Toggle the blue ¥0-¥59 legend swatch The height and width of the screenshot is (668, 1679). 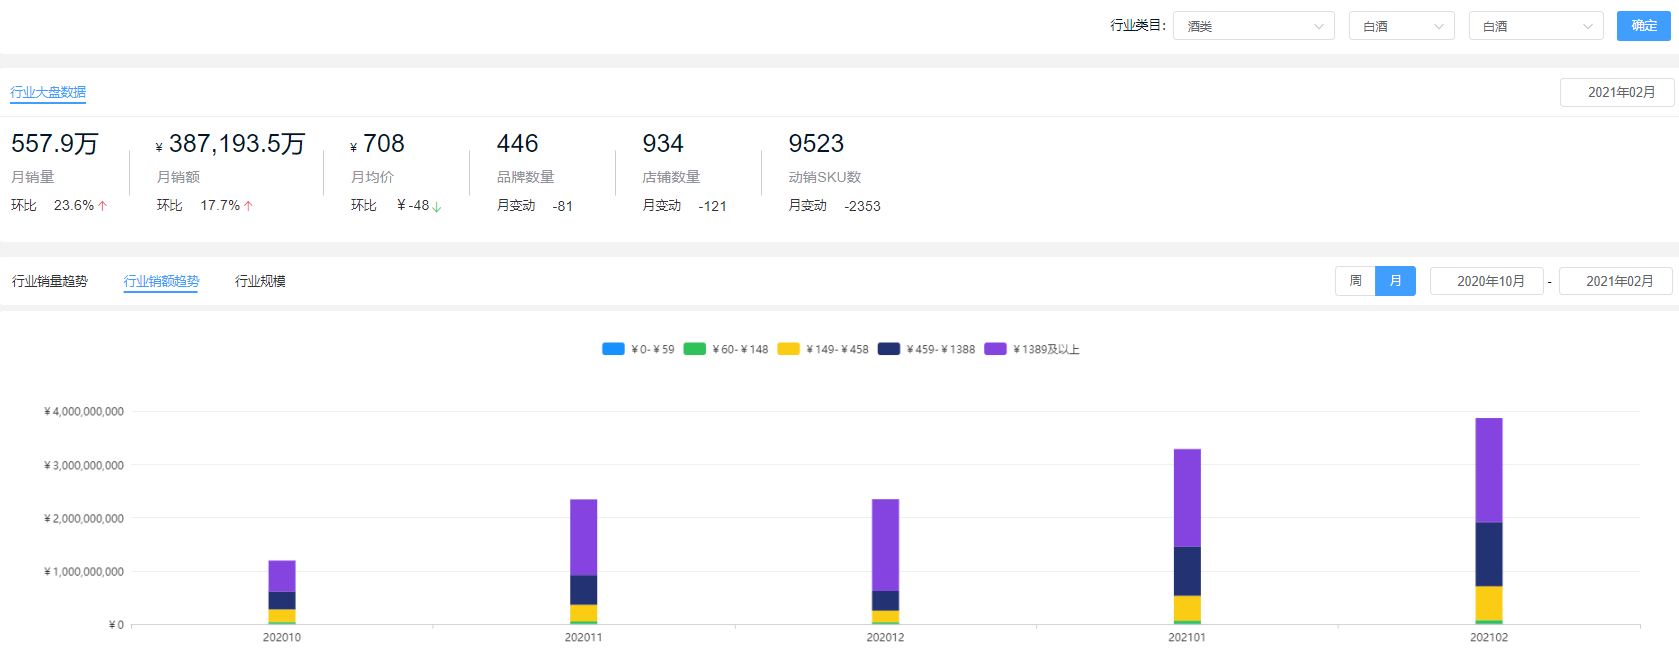pos(613,349)
